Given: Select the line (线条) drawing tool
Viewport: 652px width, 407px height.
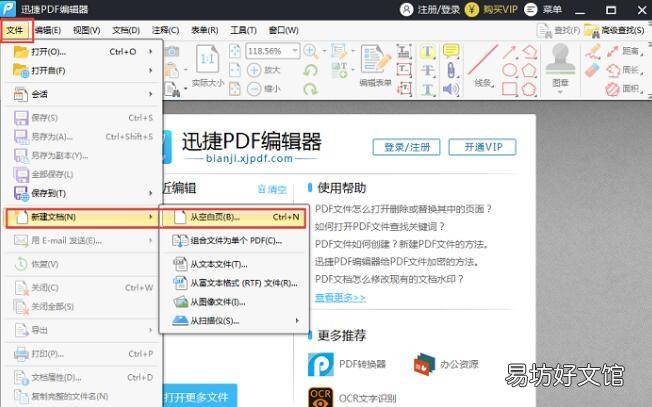Looking at the screenshot, I should tap(483, 65).
